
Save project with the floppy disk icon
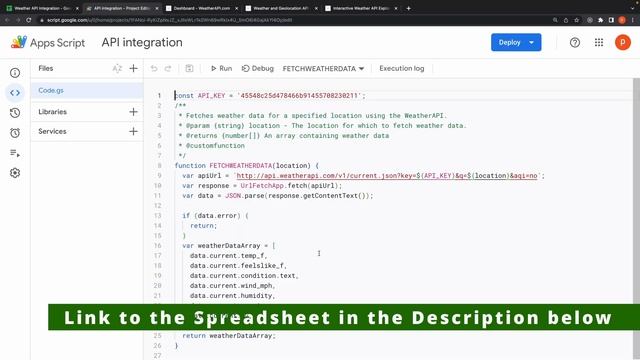[x=189, y=69]
